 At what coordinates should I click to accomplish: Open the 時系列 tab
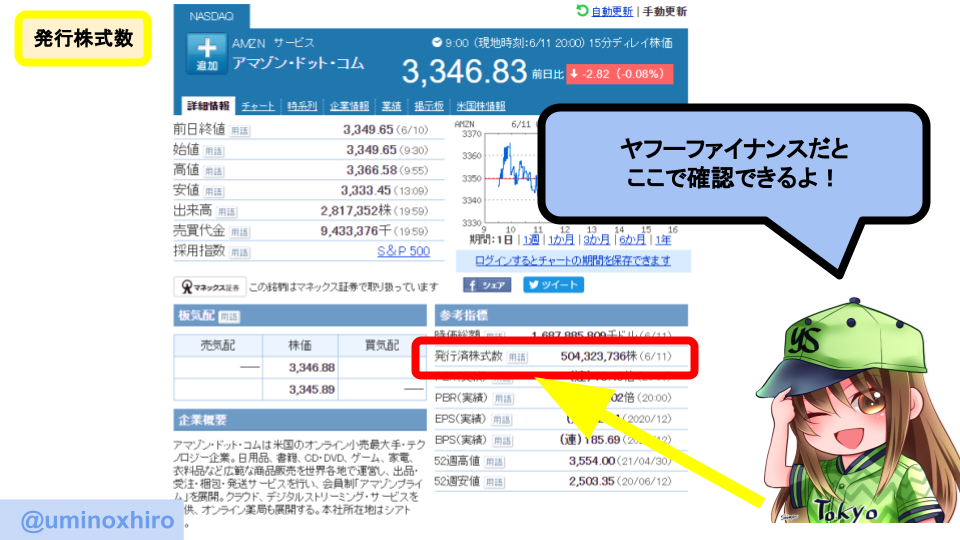tap(302, 106)
